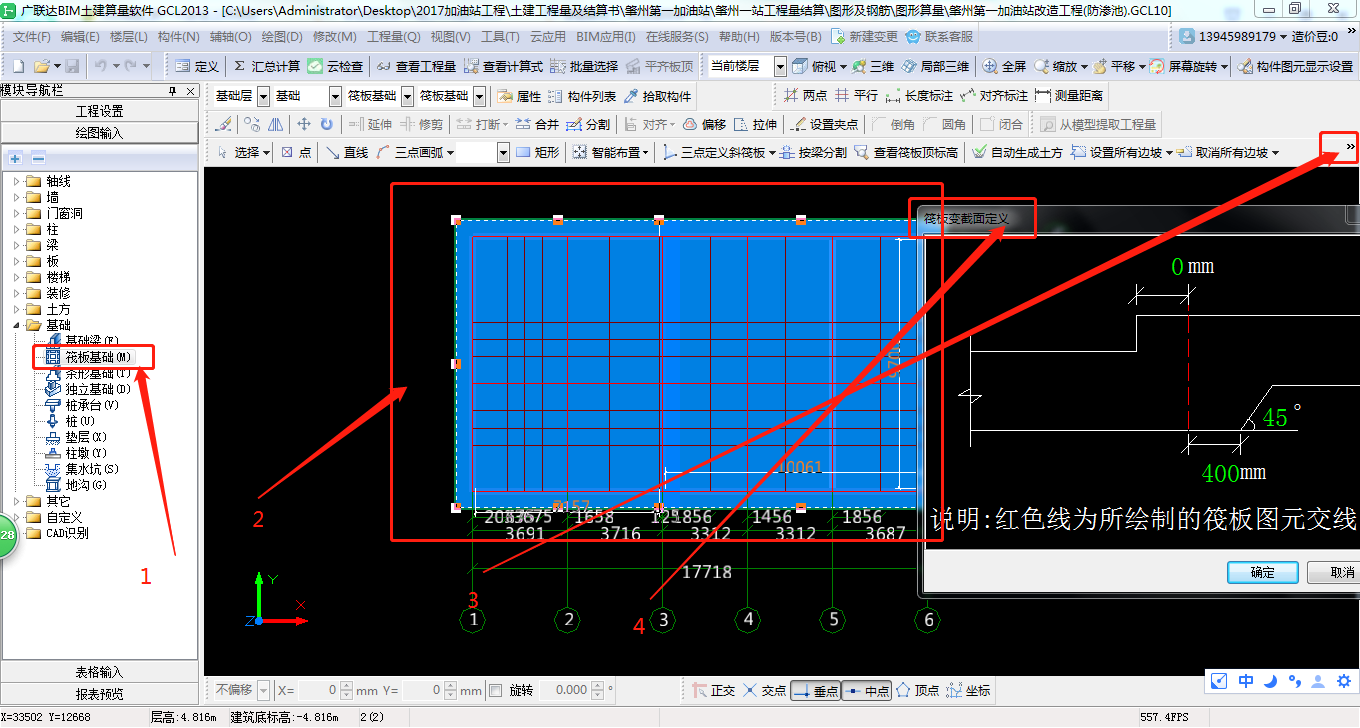Image resolution: width=1360 pixels, height=728 pixels.
Task: Open 构件图元显示设置 display settings
Action: point(1296,66)
